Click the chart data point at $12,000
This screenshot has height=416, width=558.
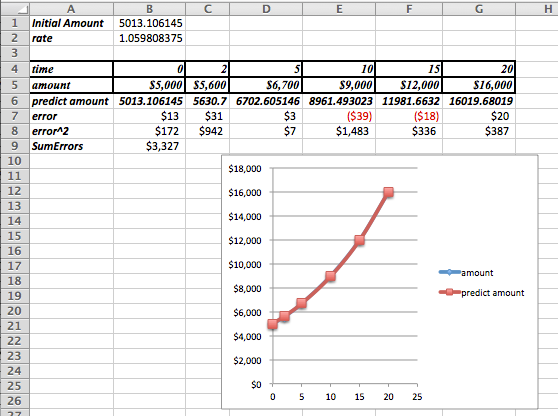coord(359,240)
